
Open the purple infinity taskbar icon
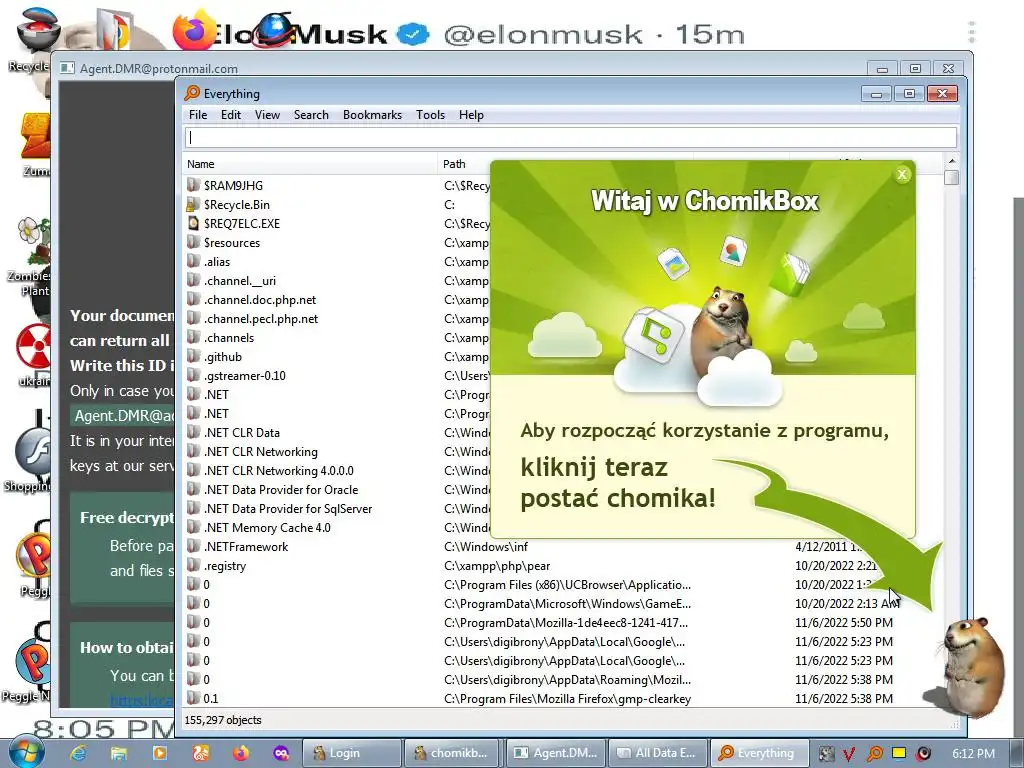click(x=281, y=753)
